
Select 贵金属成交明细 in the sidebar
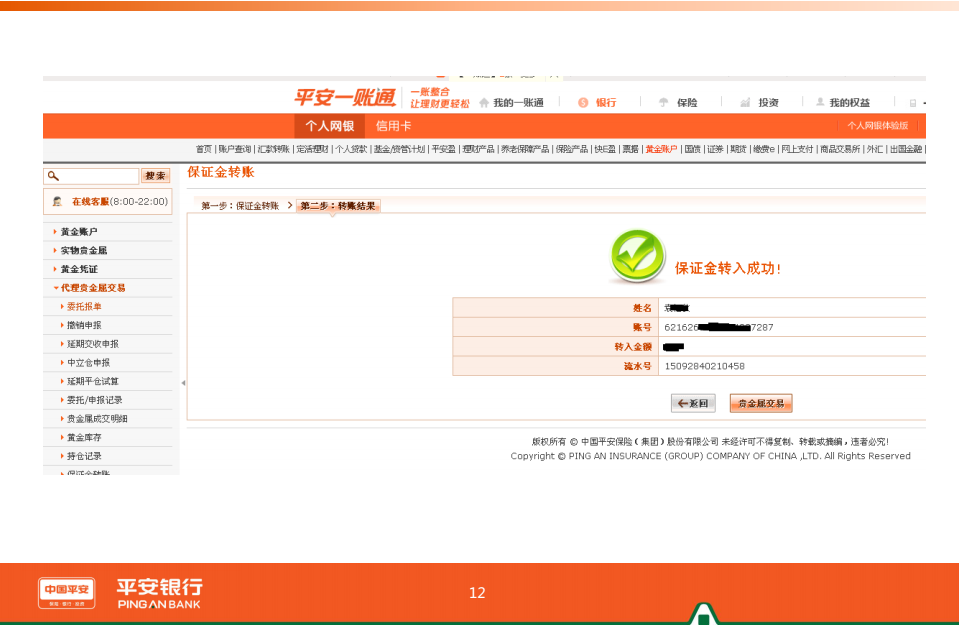97,419
